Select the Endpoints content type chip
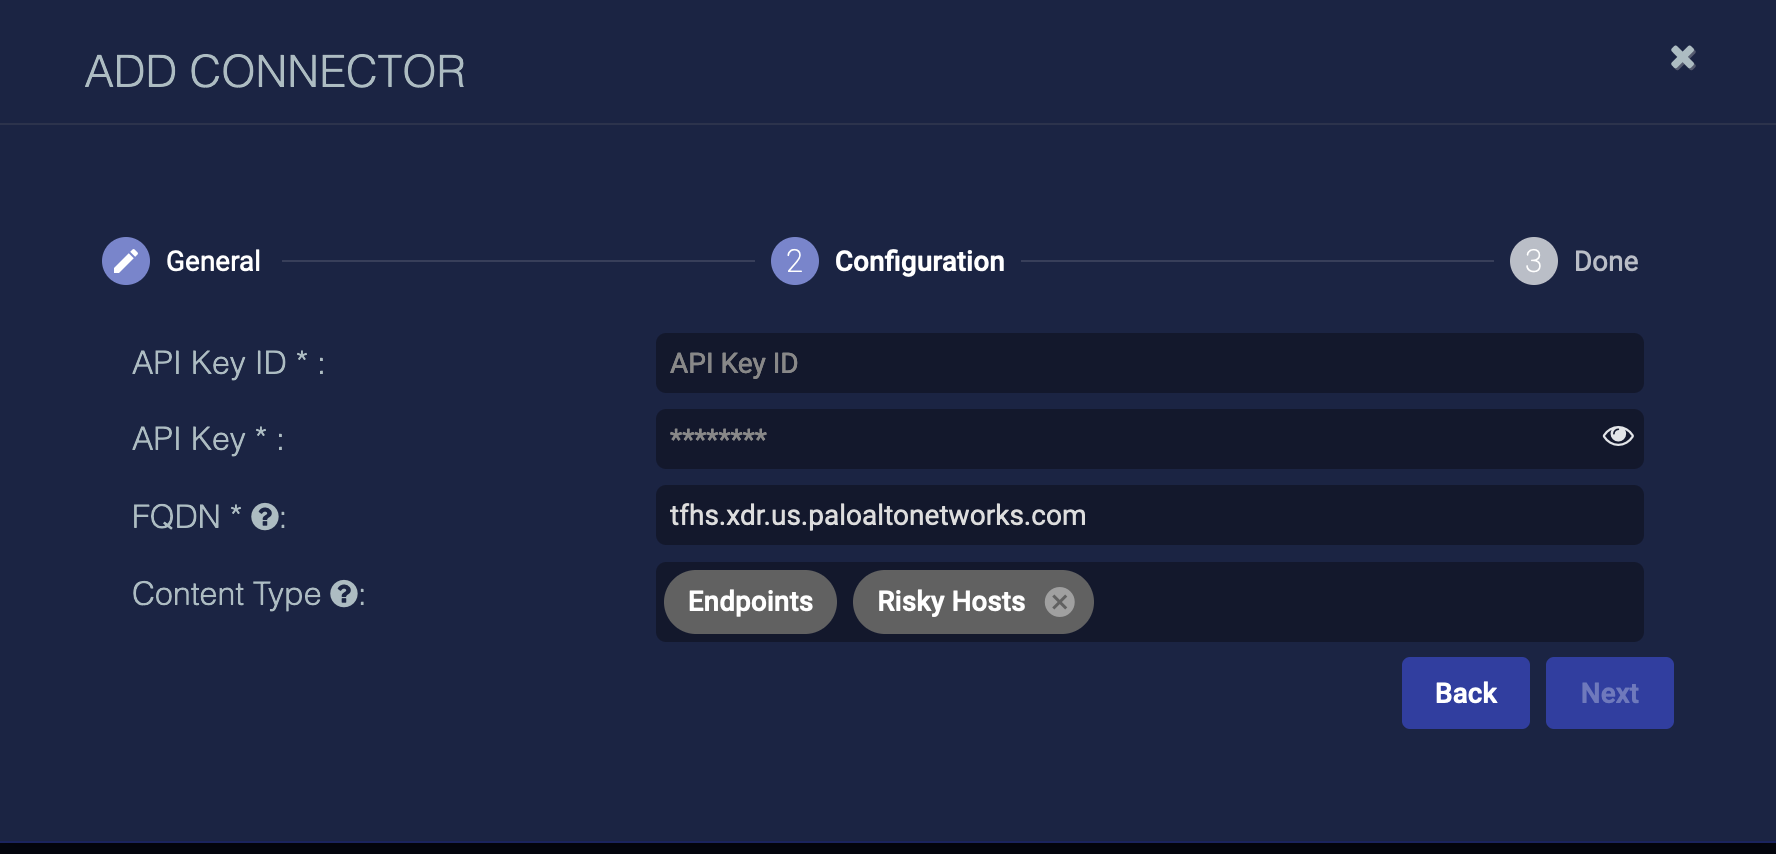 750,601
